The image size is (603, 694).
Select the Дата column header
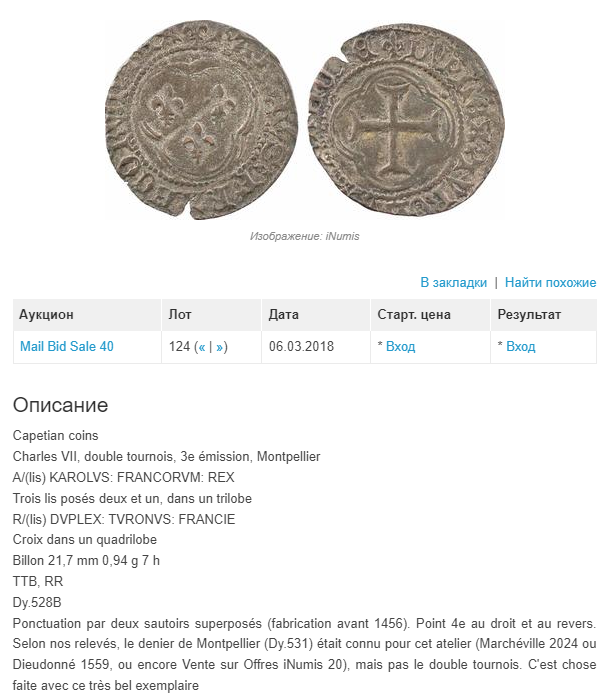316,315
